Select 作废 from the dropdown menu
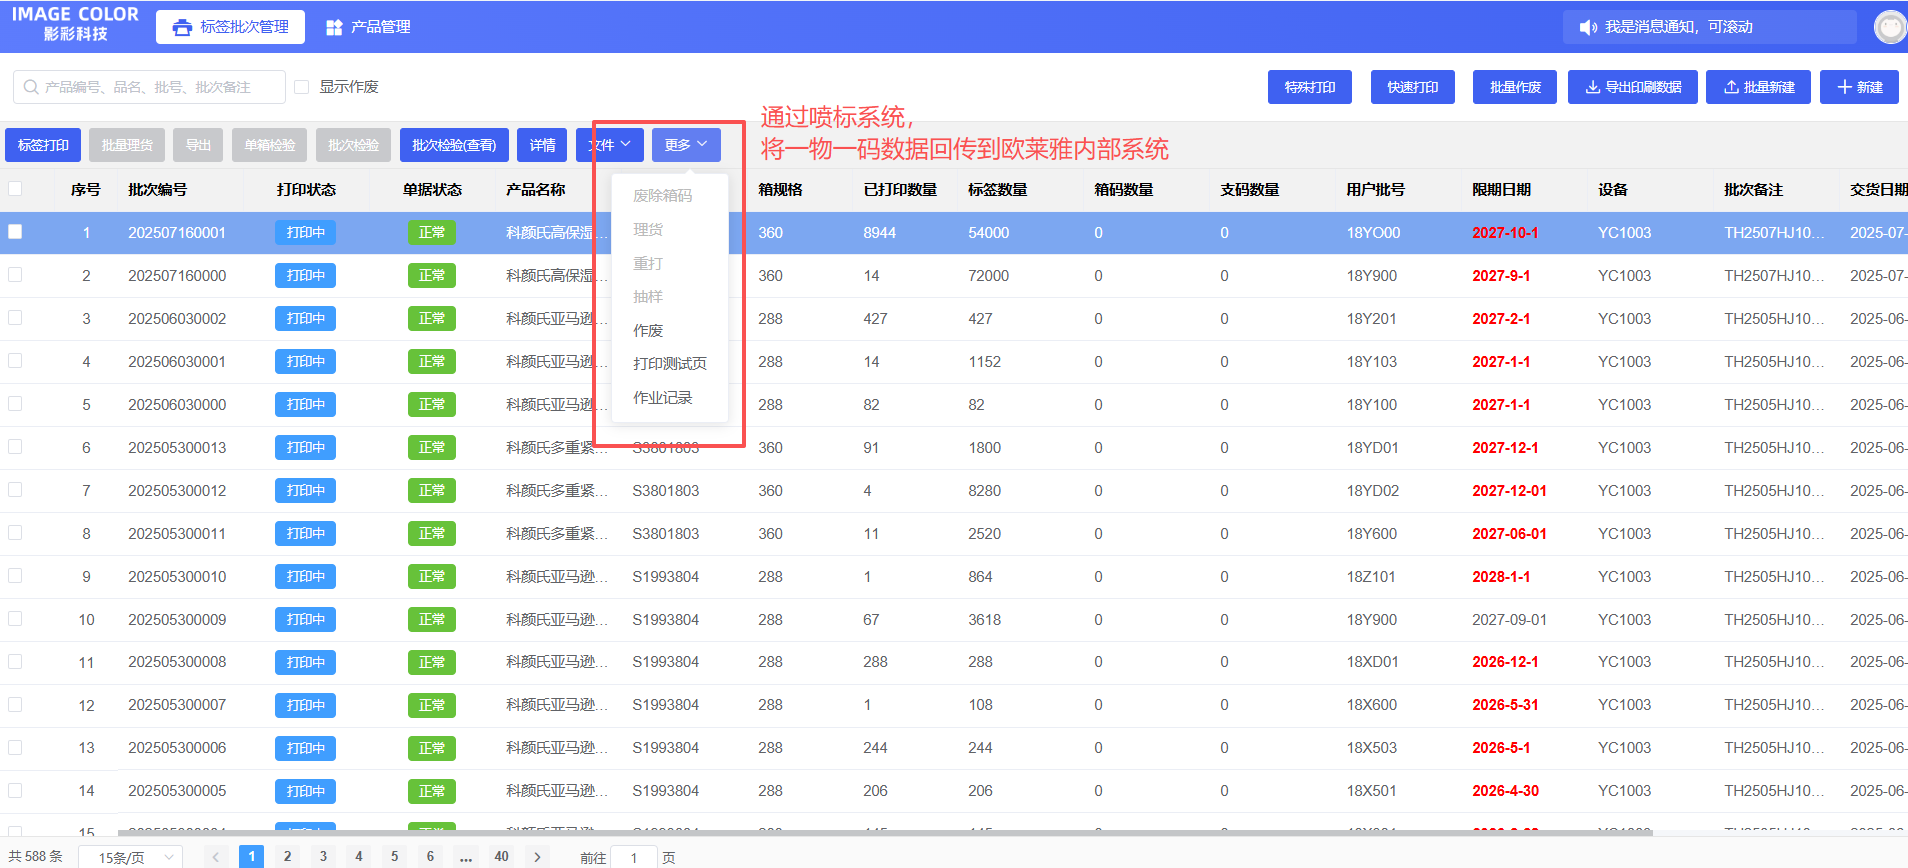 coord(648,330)
